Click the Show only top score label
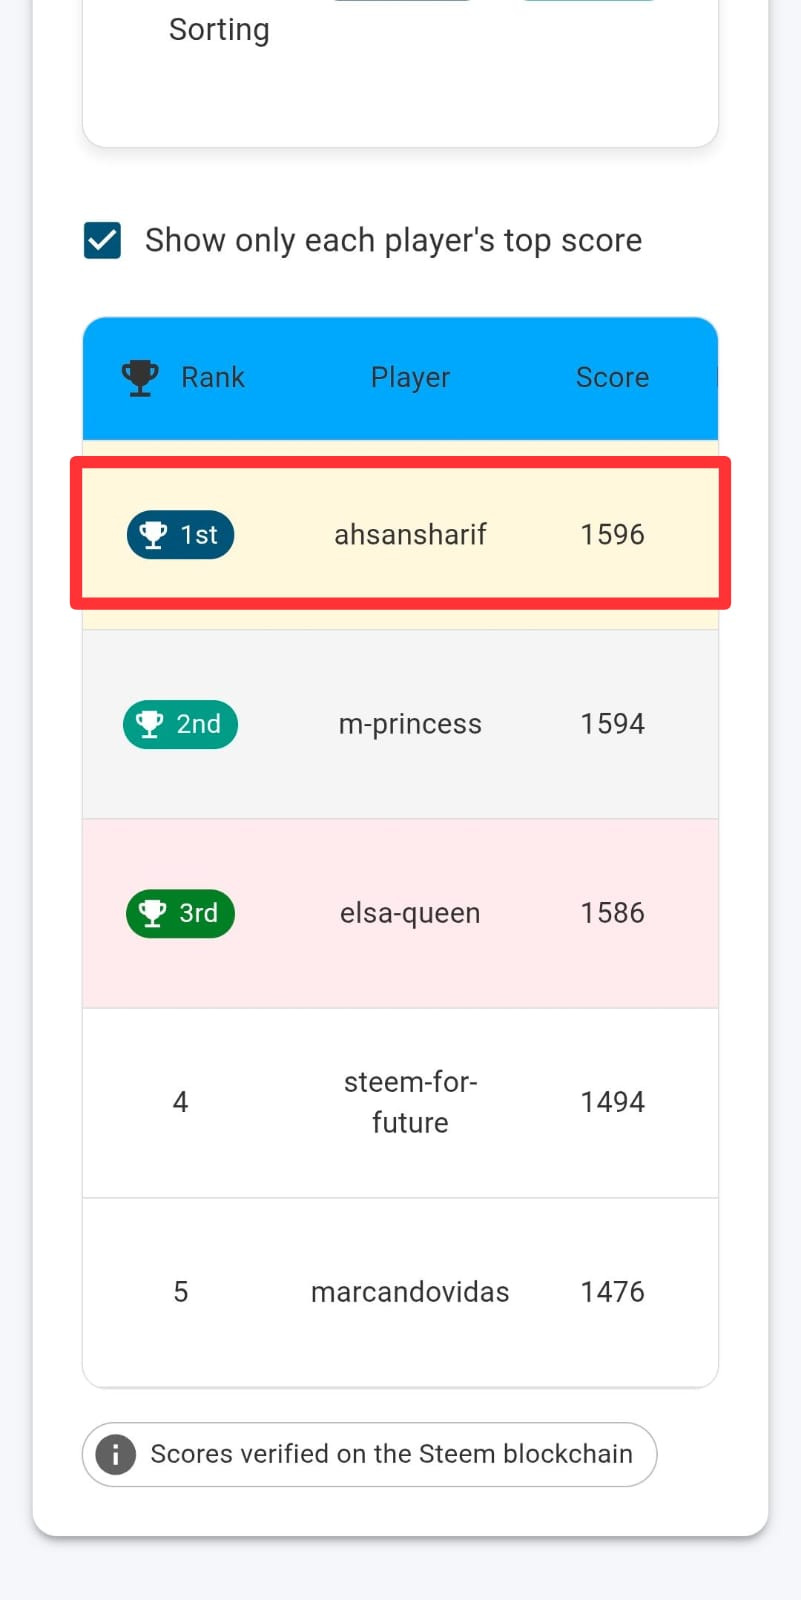The height and width of the screenshot is (1600, 801). [x=393, y=241]
